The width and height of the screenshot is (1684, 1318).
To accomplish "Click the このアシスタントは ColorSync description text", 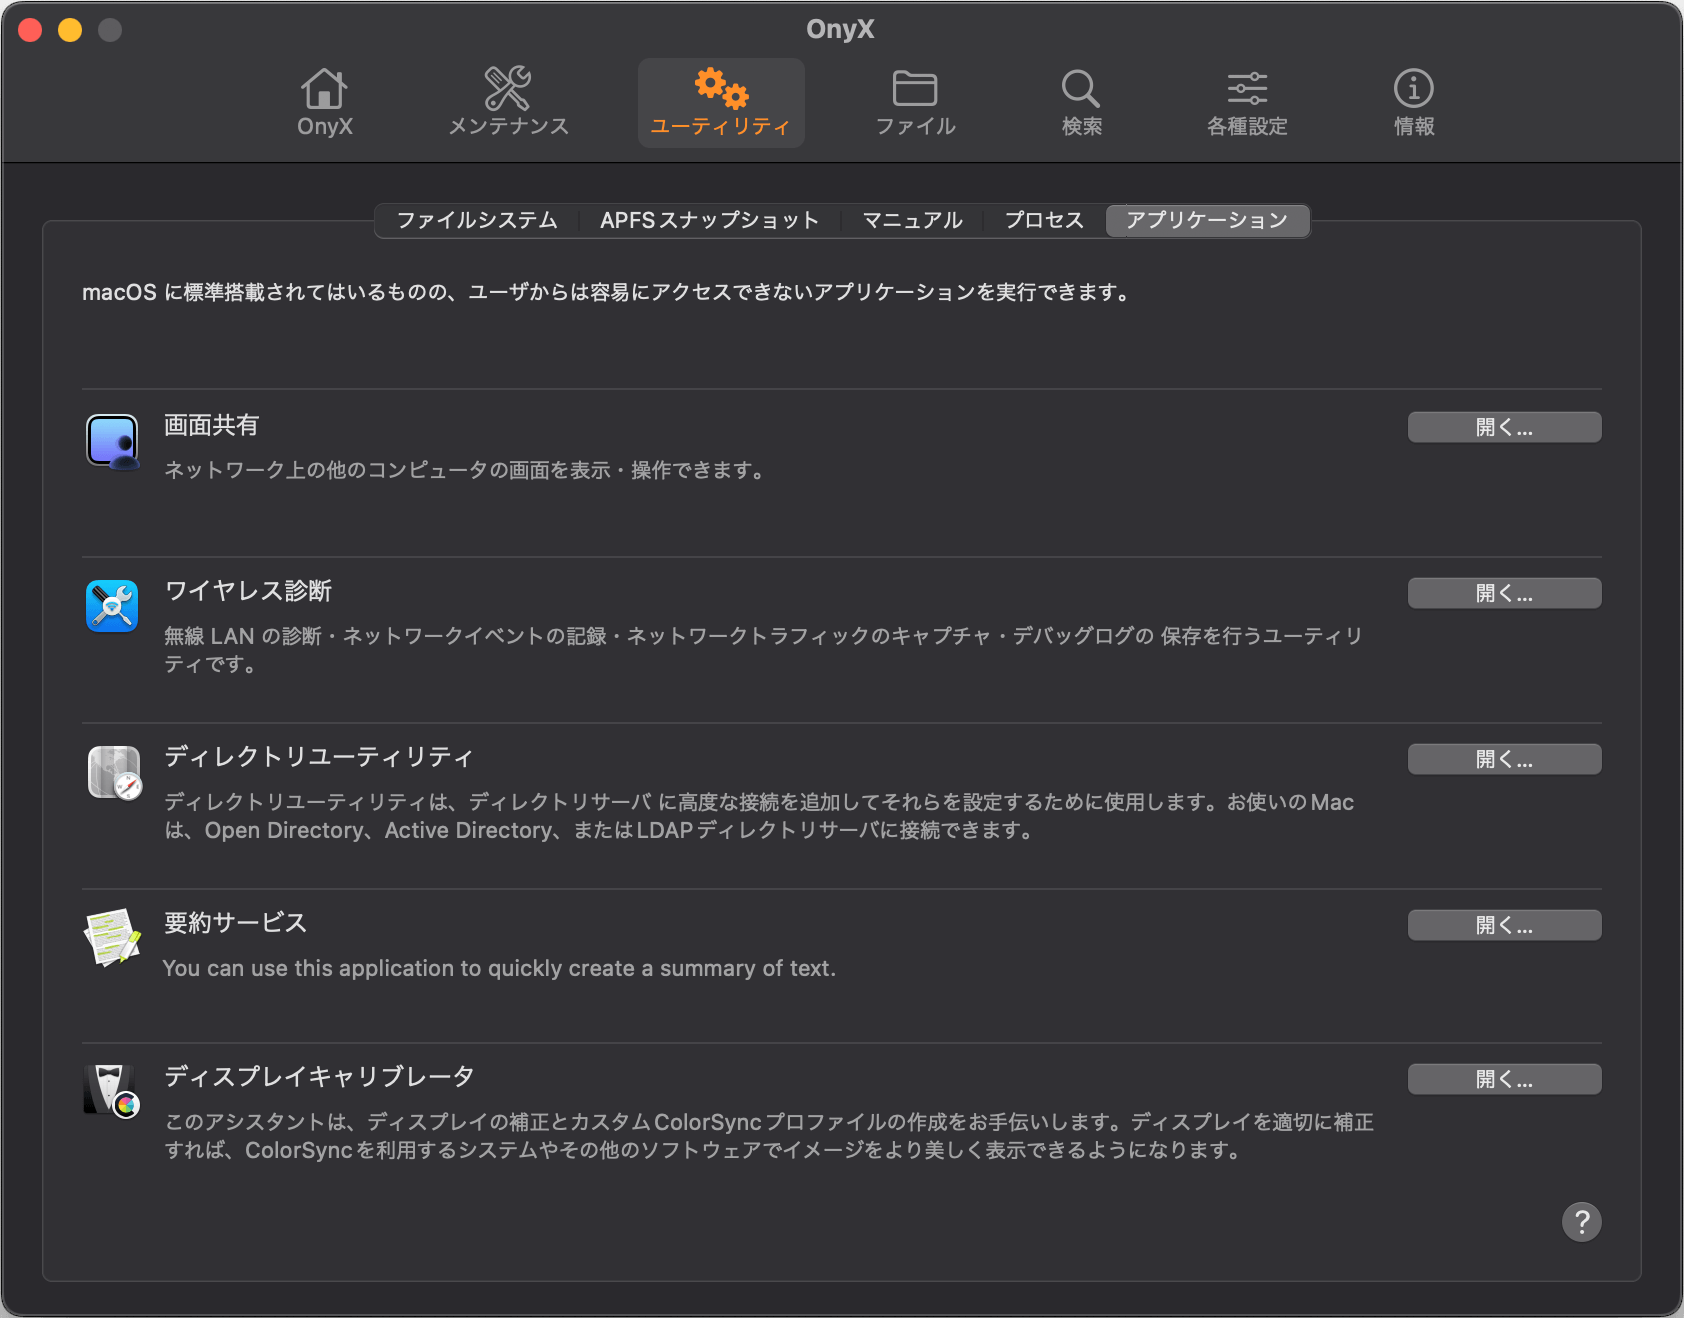I will tap(769, 1136).
